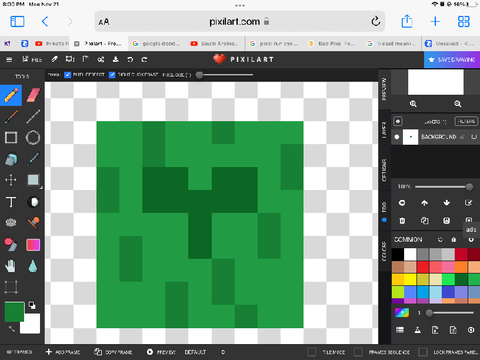The image size is (480, 360).
Task: Move the layer down with arrow
Action: coord(447,203)
